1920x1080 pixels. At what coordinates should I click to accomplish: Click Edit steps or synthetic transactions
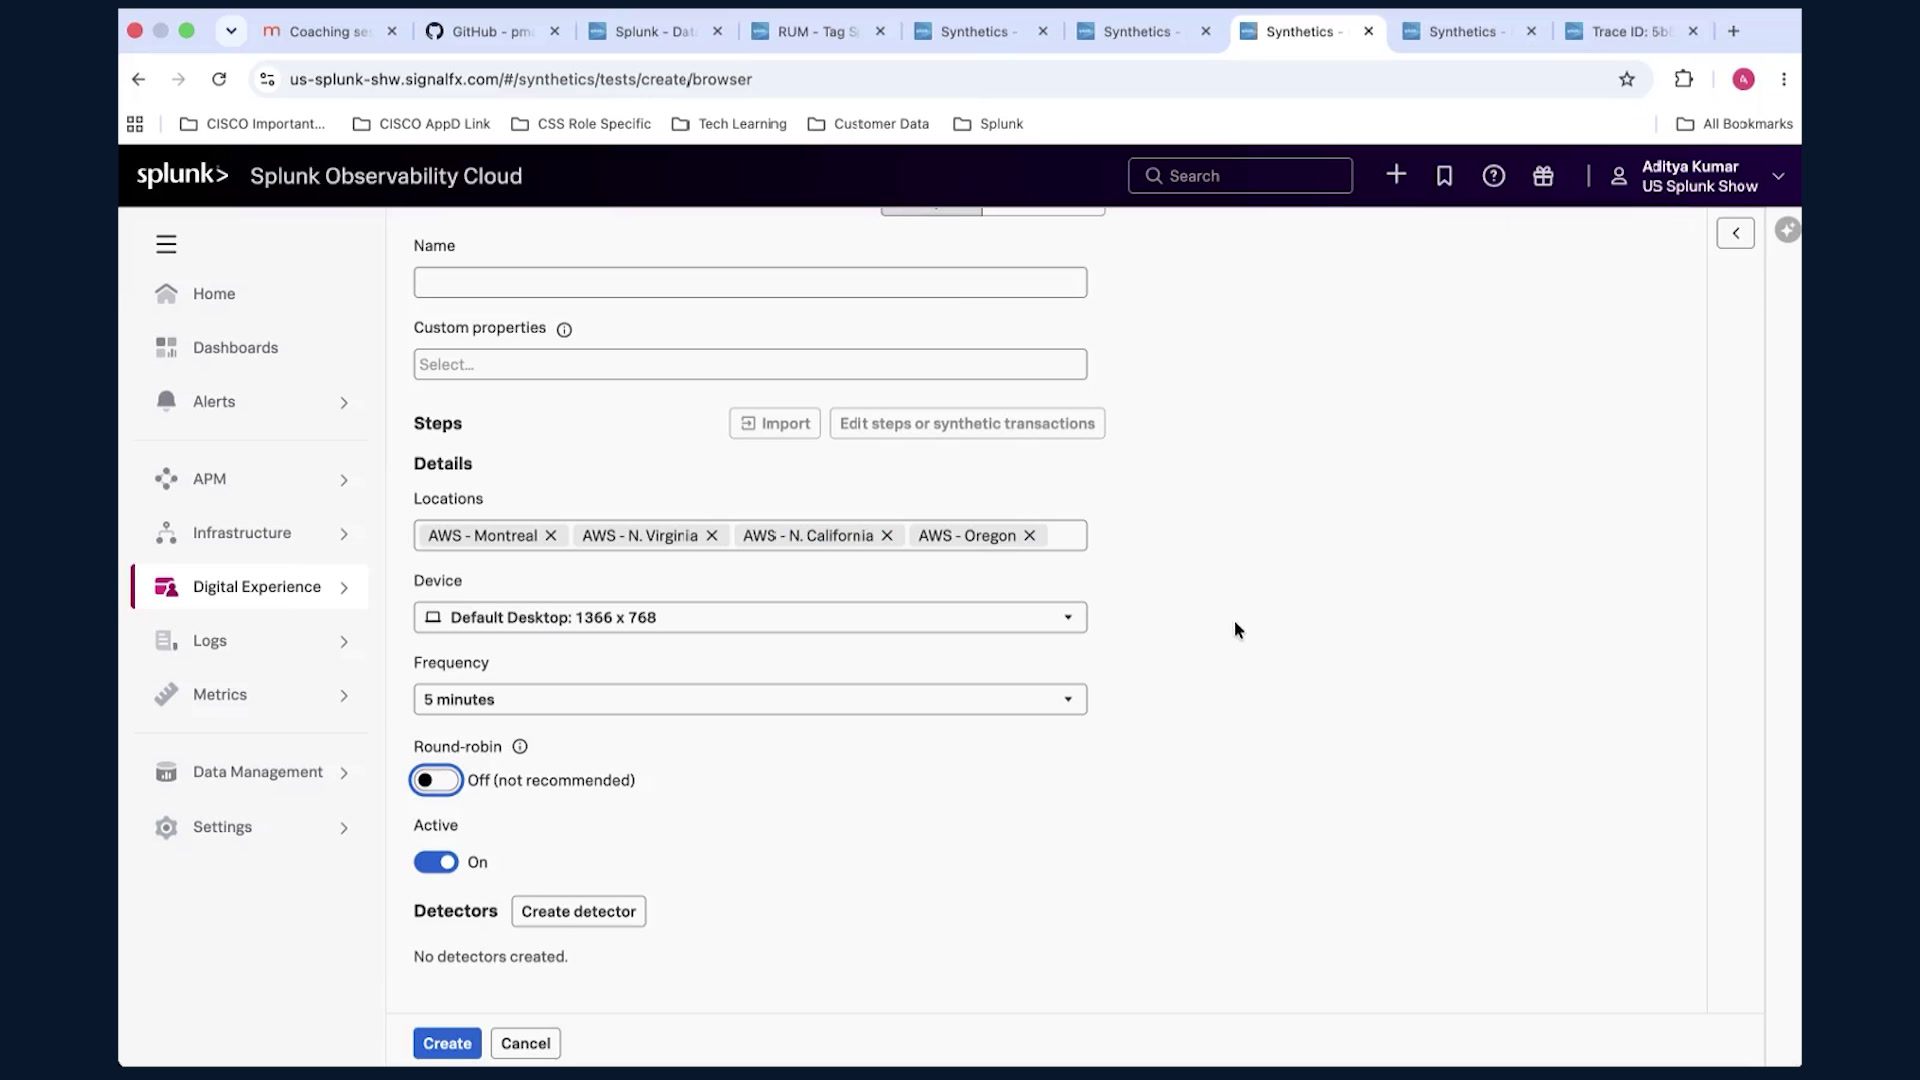coord(967,423)
